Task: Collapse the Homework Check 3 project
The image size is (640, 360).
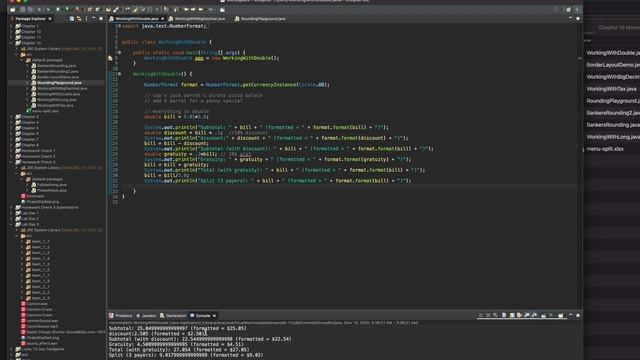Action: tap(11, 162)
